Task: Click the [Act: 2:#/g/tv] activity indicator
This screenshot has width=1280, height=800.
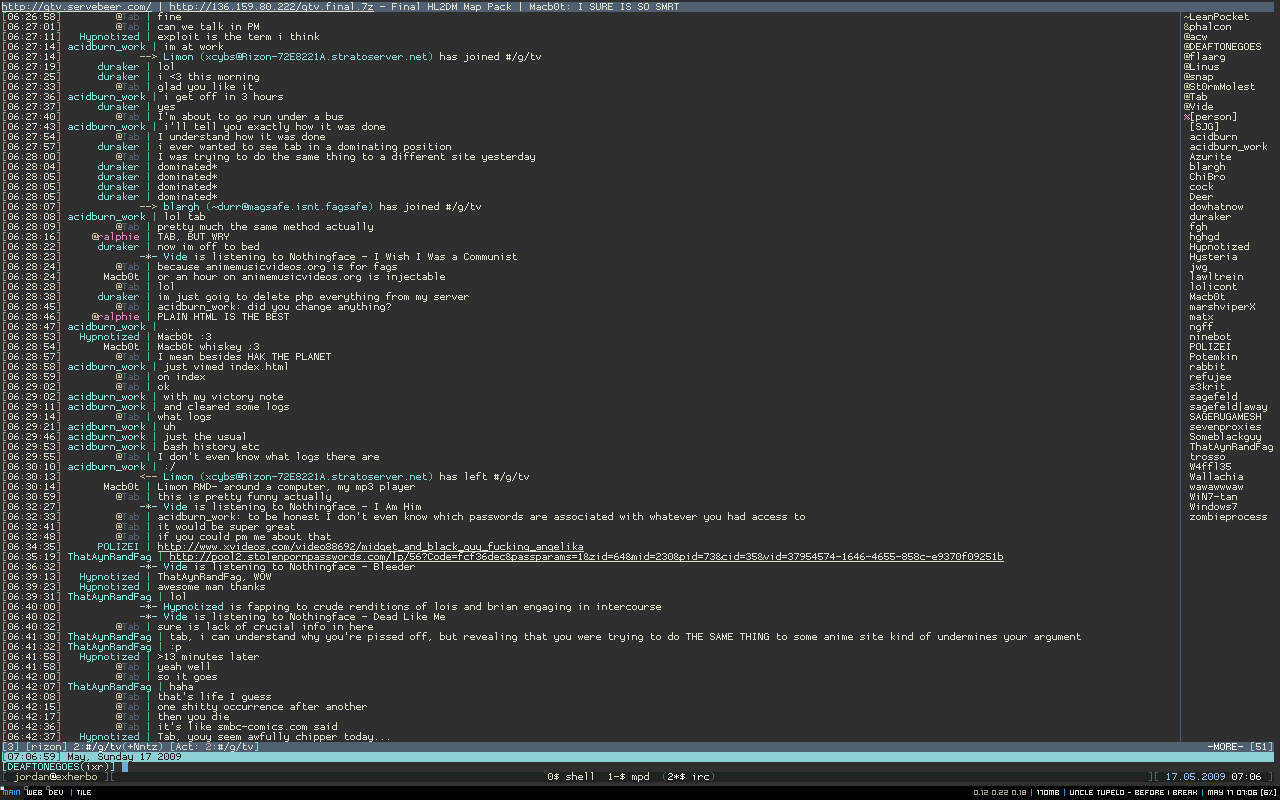Action: pos(215,746)
